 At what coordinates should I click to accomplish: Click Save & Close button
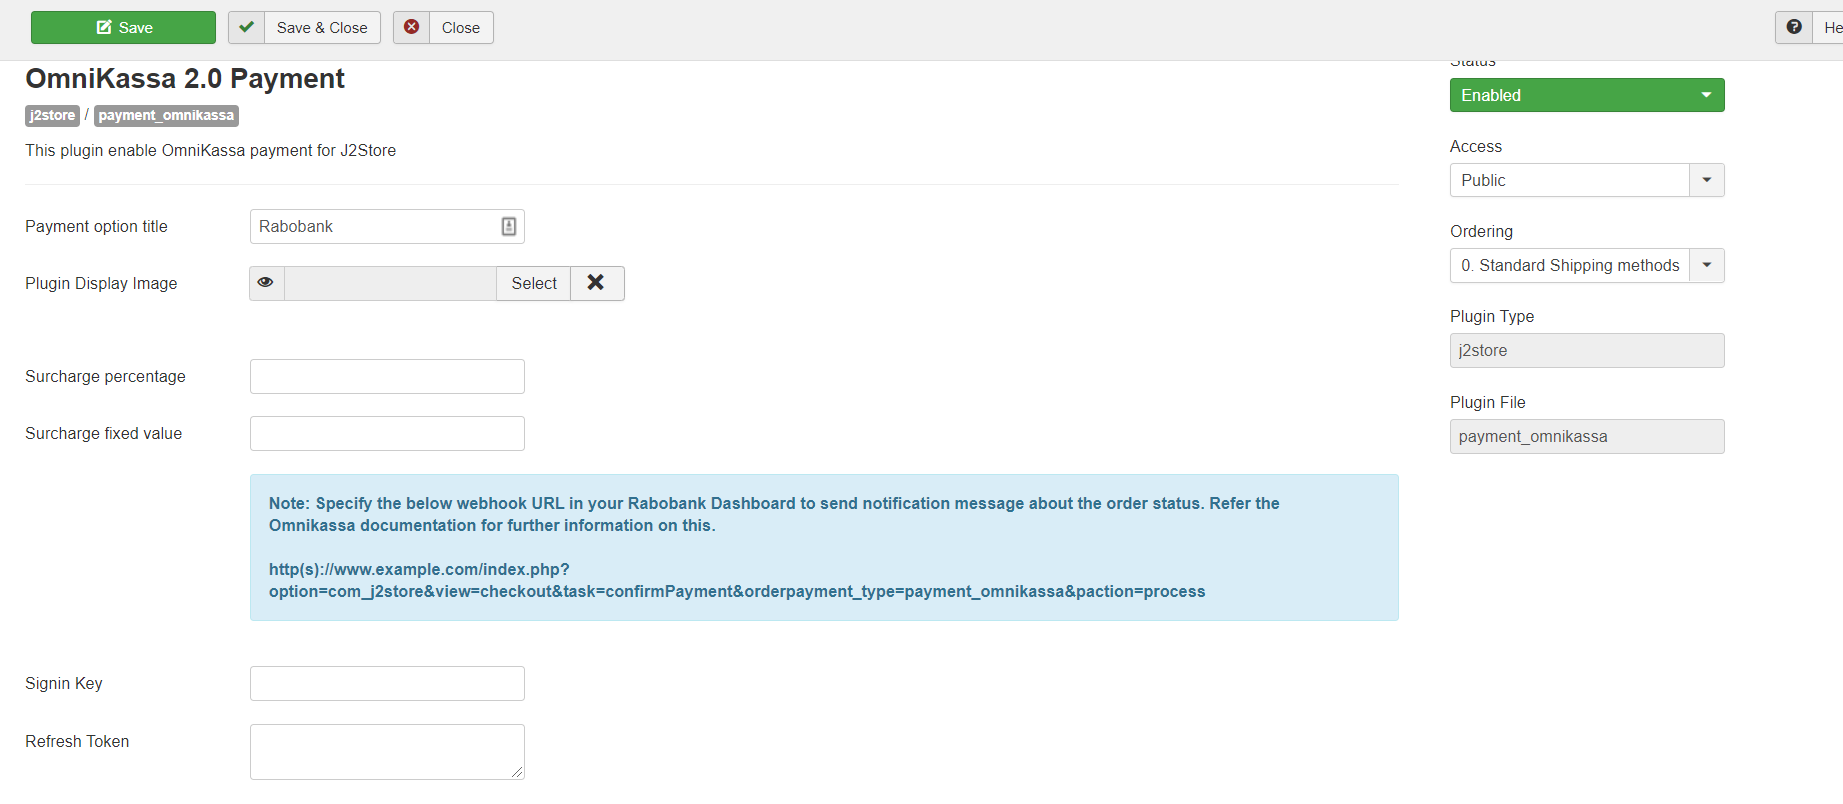(304, 28)
